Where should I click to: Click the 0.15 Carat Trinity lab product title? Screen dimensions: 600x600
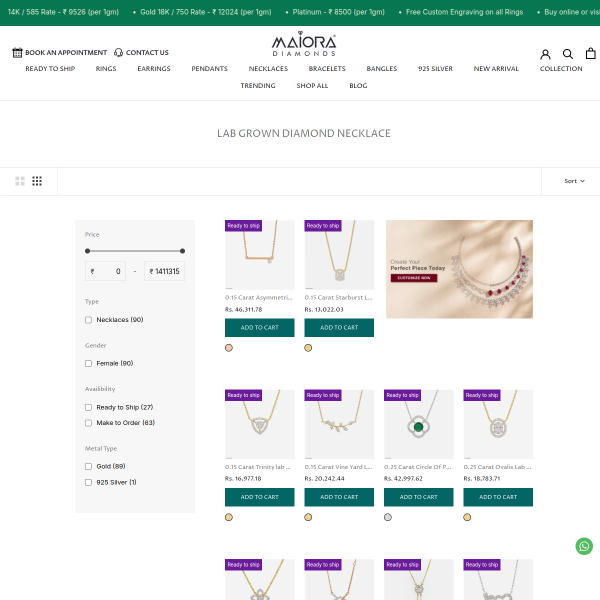[258, 467]
